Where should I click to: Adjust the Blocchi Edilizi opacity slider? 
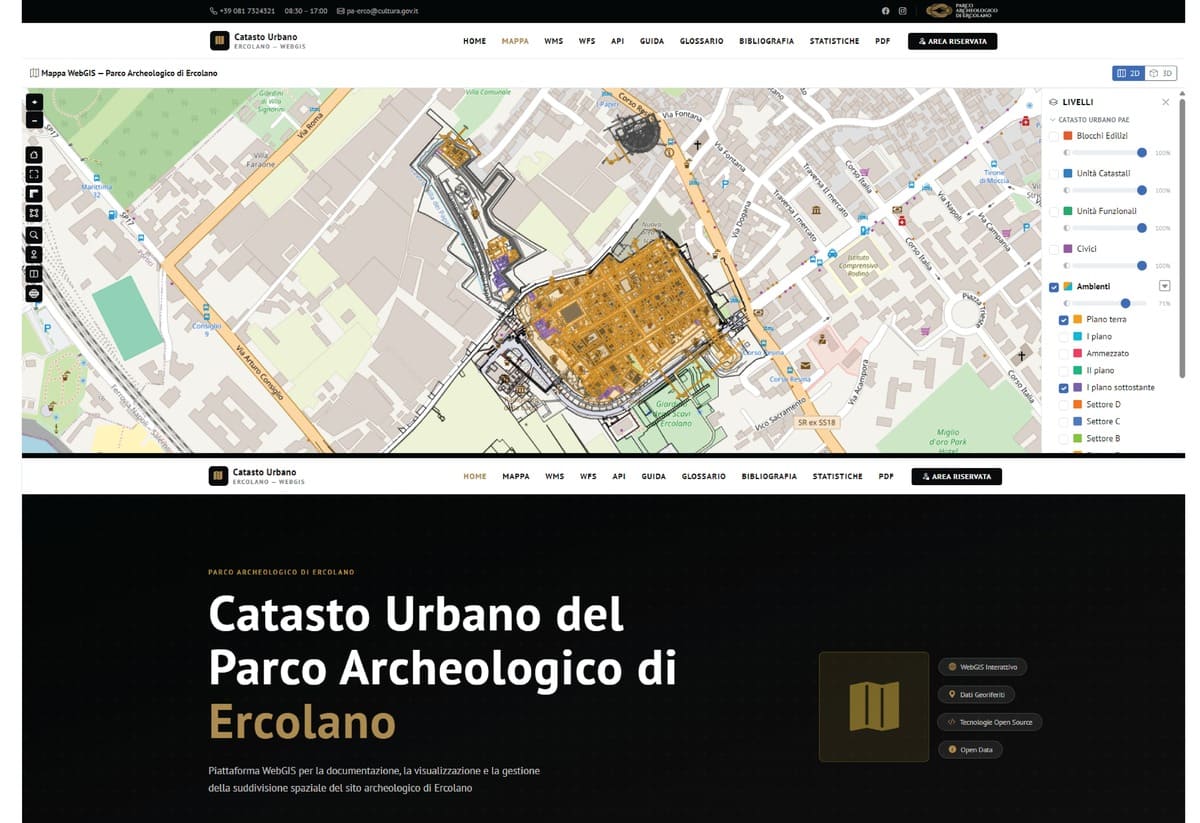click(1109, 152)
